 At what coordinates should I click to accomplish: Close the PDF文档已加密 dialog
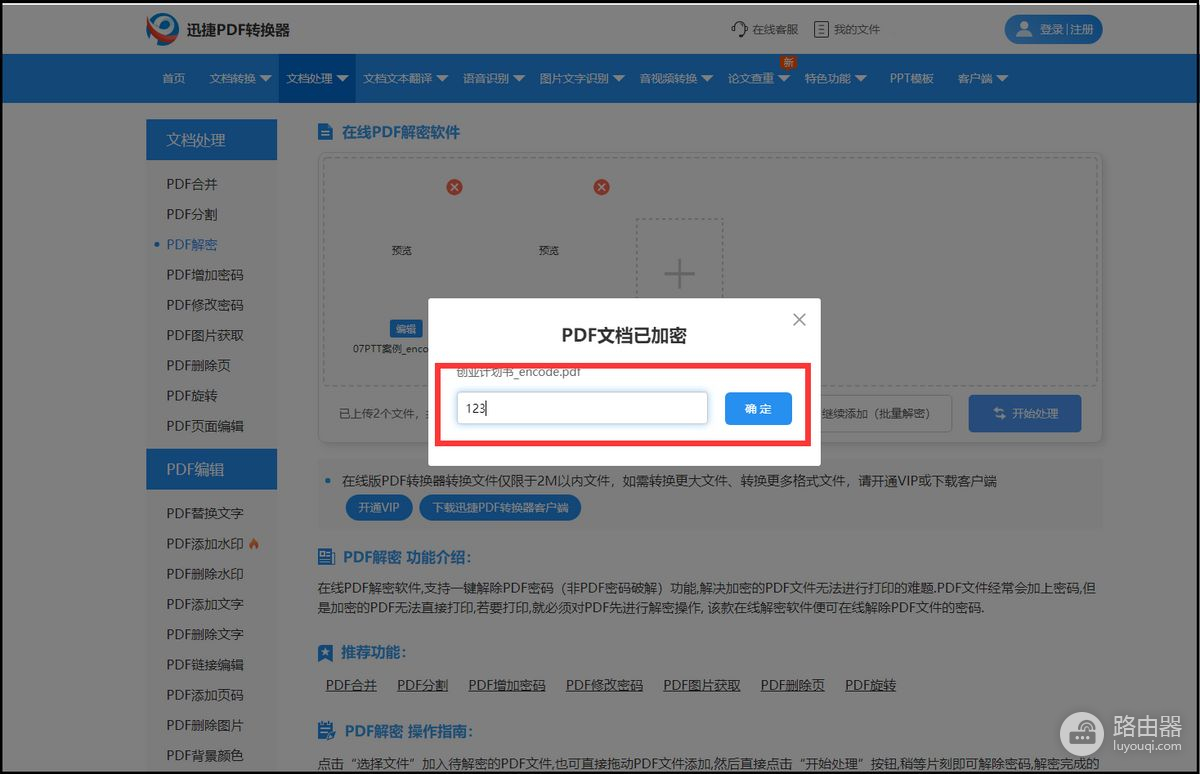pos(799,320)
